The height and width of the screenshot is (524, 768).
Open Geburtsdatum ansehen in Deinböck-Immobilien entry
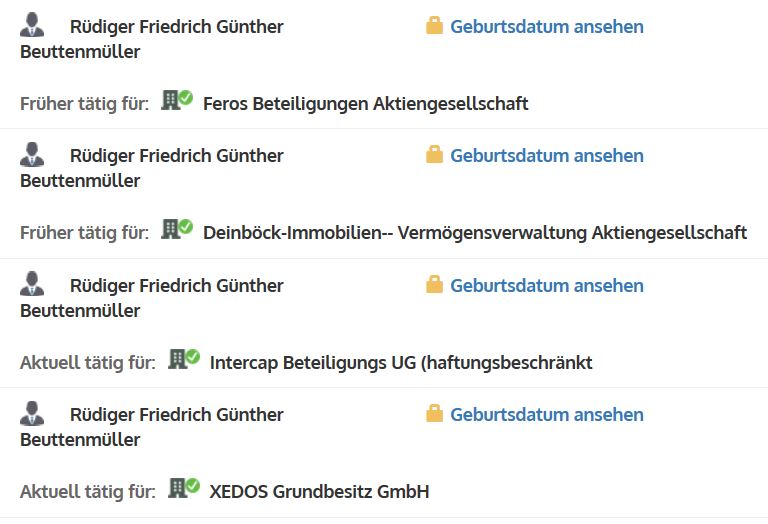click(547, 156)
